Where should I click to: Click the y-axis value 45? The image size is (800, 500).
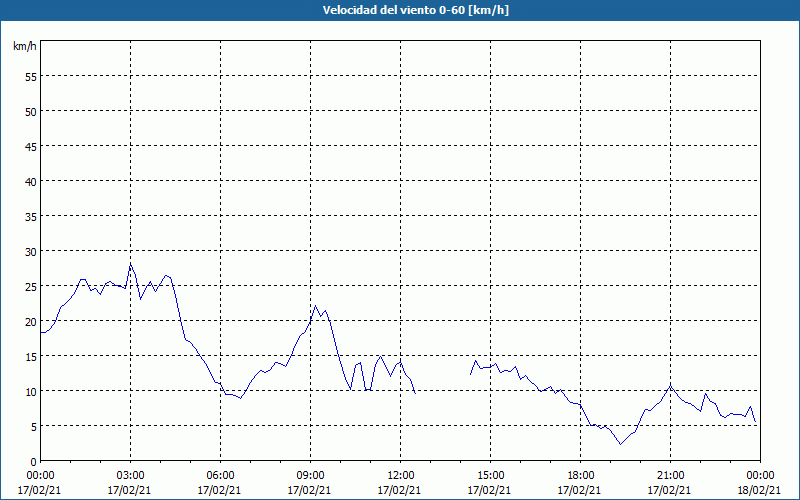(x=31, y=146)
